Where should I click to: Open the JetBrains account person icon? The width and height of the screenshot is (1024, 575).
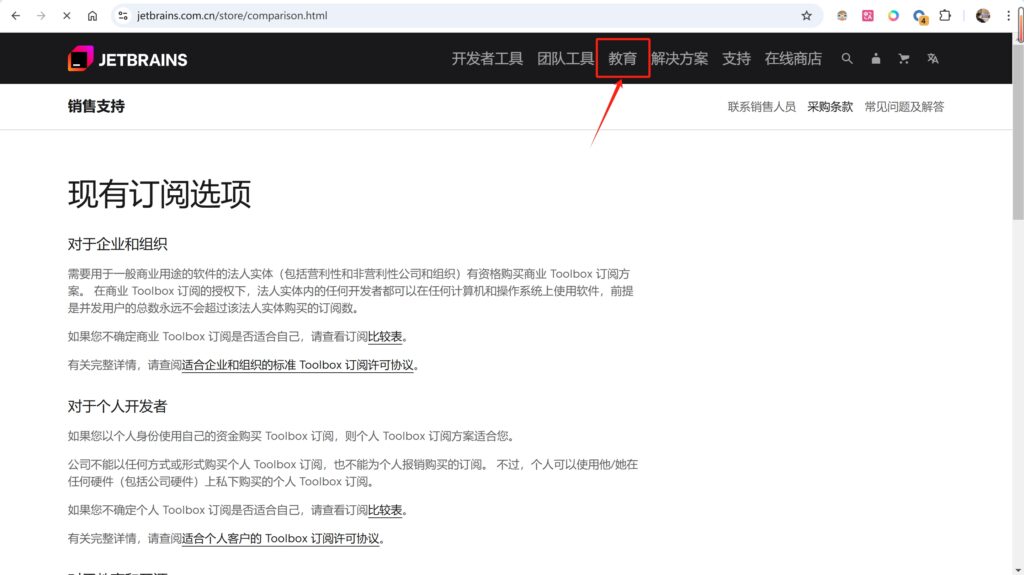(876, 59)
